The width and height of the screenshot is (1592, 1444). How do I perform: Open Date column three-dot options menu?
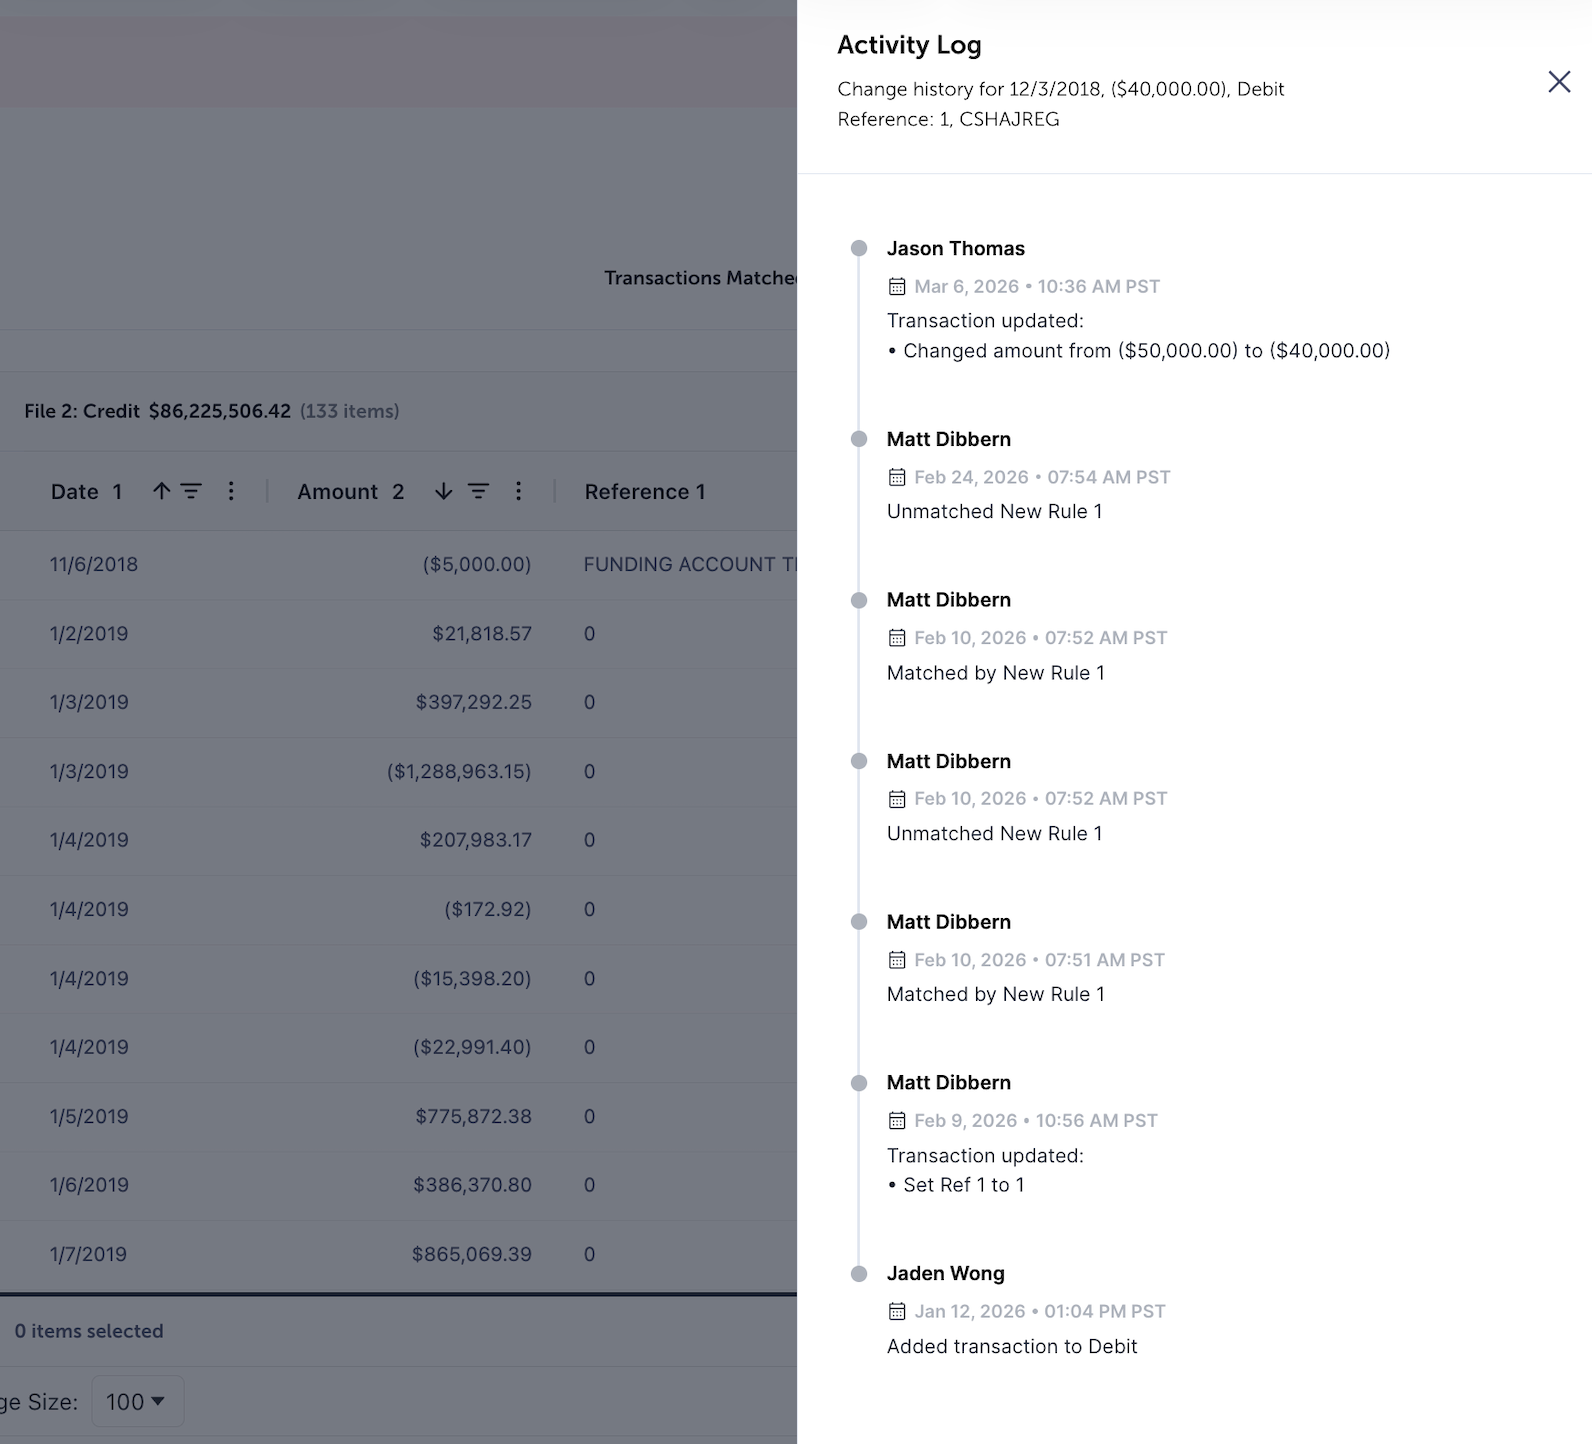click(231, 491)
